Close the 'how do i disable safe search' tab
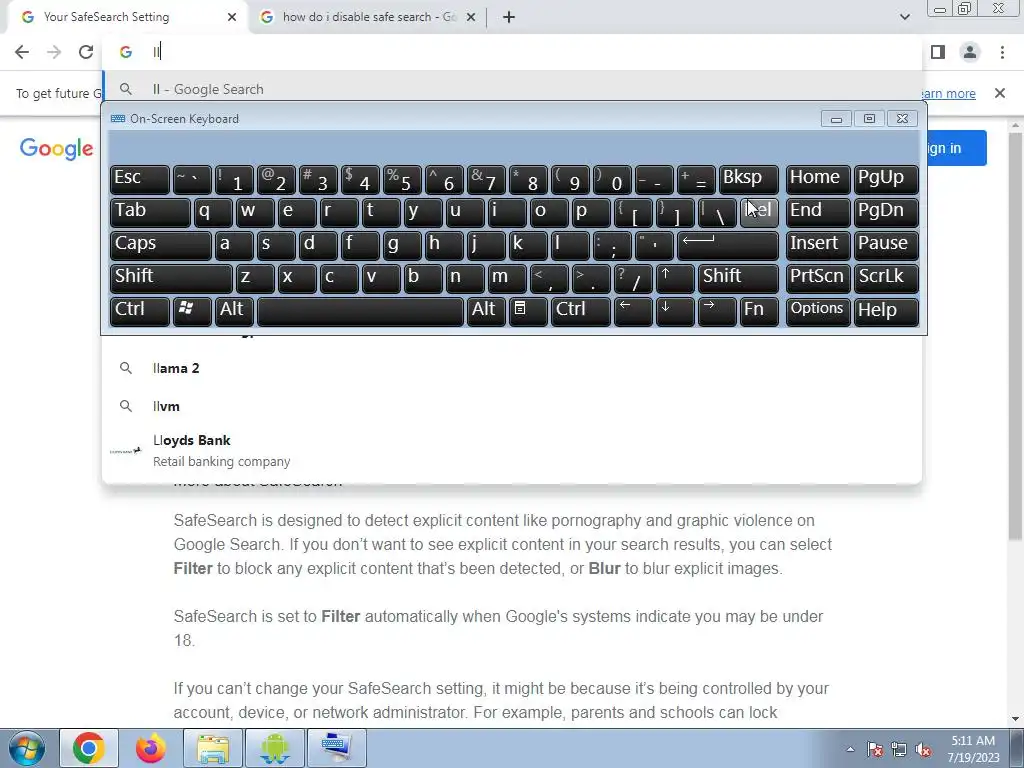This screenshot has width=1024, height=768. [x=471, y=17]
